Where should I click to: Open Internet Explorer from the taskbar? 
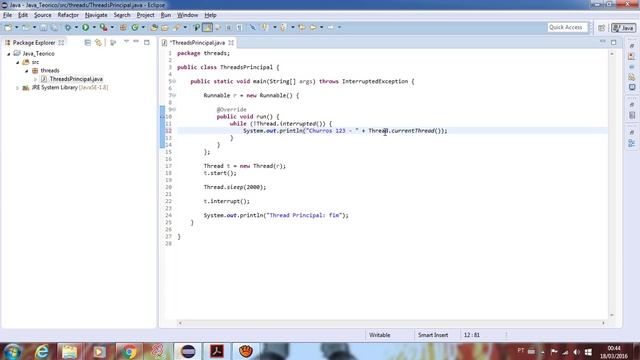click(42, 351)
